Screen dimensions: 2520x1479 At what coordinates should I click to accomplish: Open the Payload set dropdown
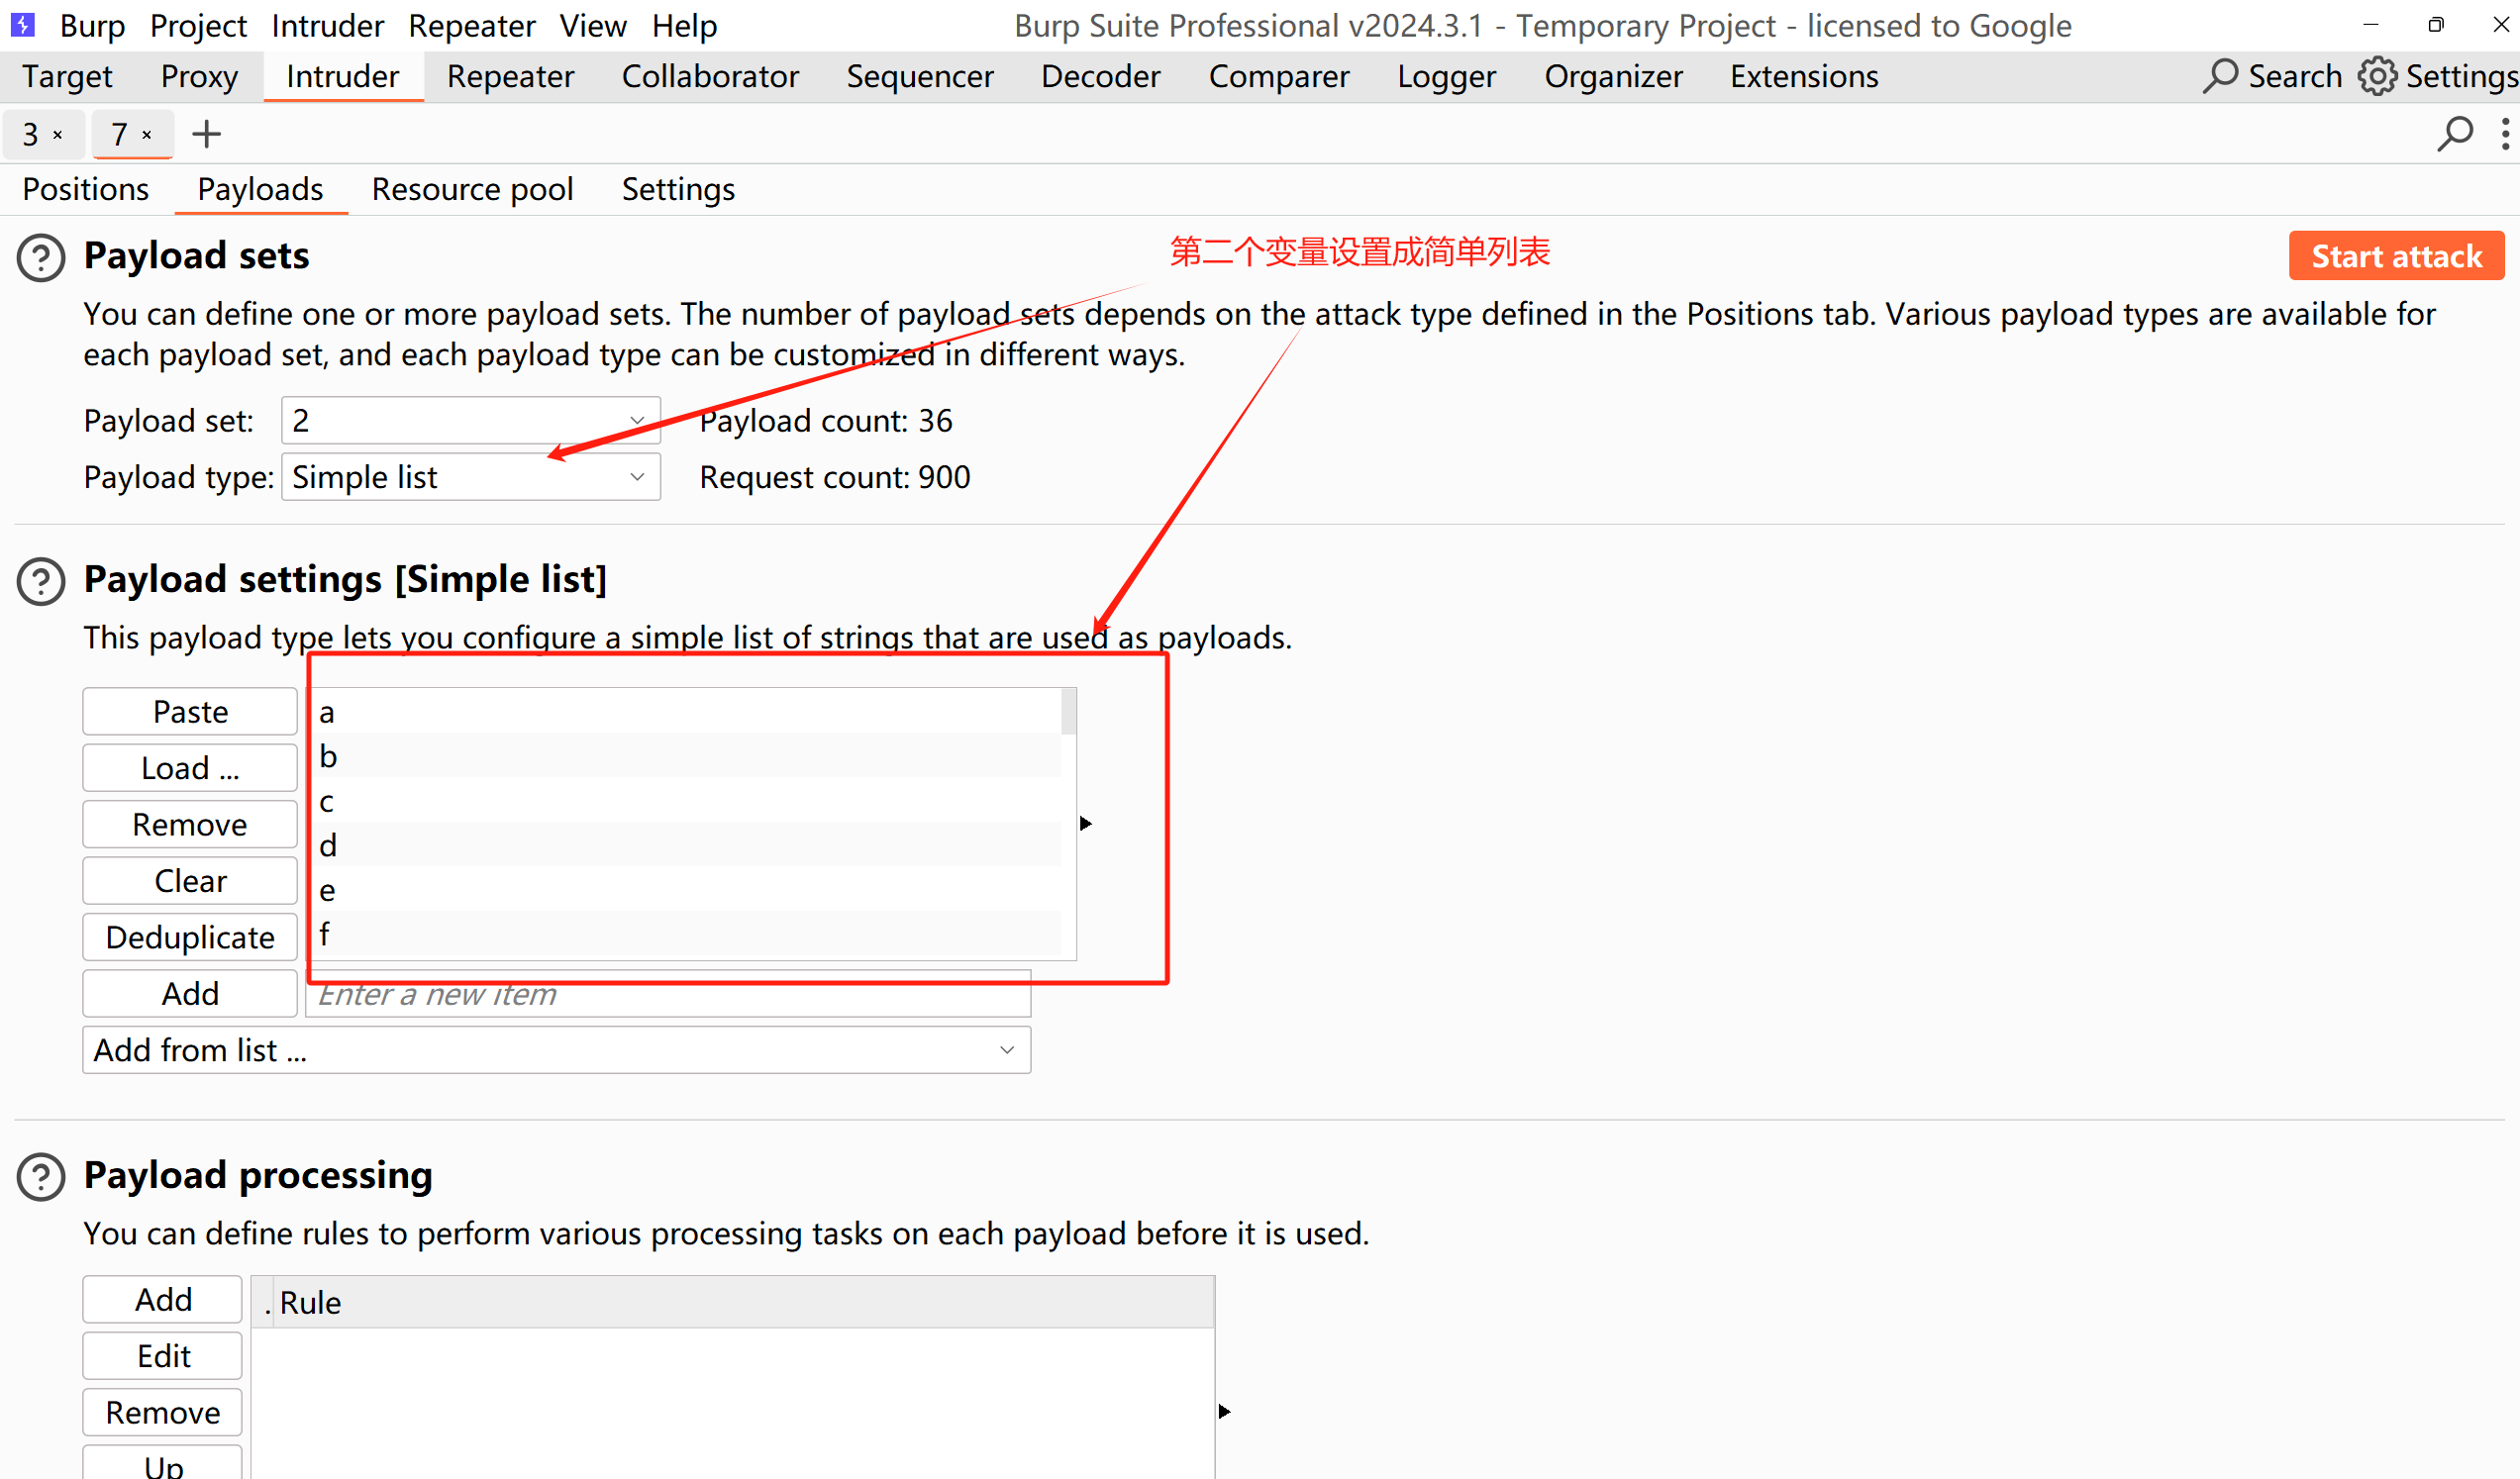pos(470,421)
